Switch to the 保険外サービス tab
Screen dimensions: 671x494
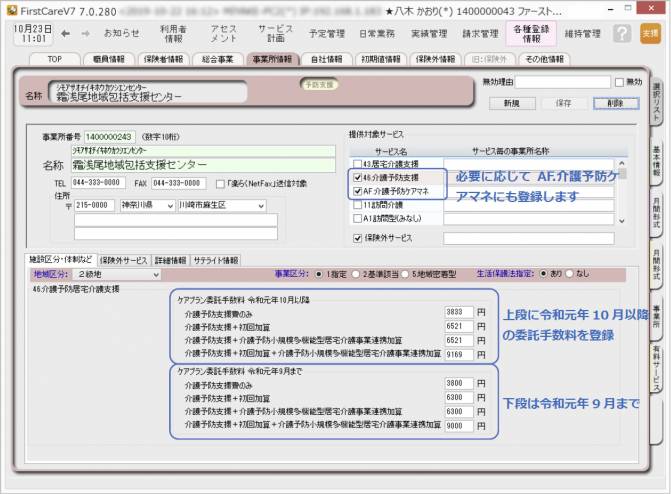(x=124, y=259)
